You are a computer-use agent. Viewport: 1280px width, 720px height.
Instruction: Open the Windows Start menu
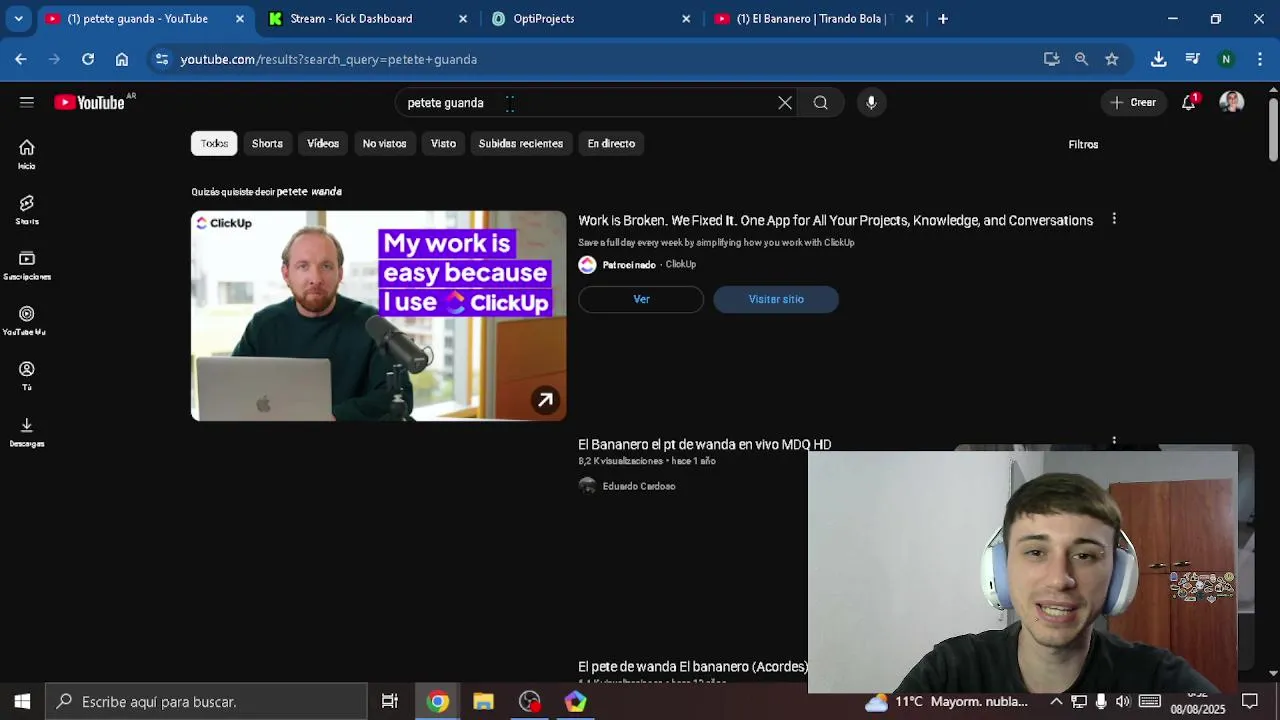tap(22, 701)
